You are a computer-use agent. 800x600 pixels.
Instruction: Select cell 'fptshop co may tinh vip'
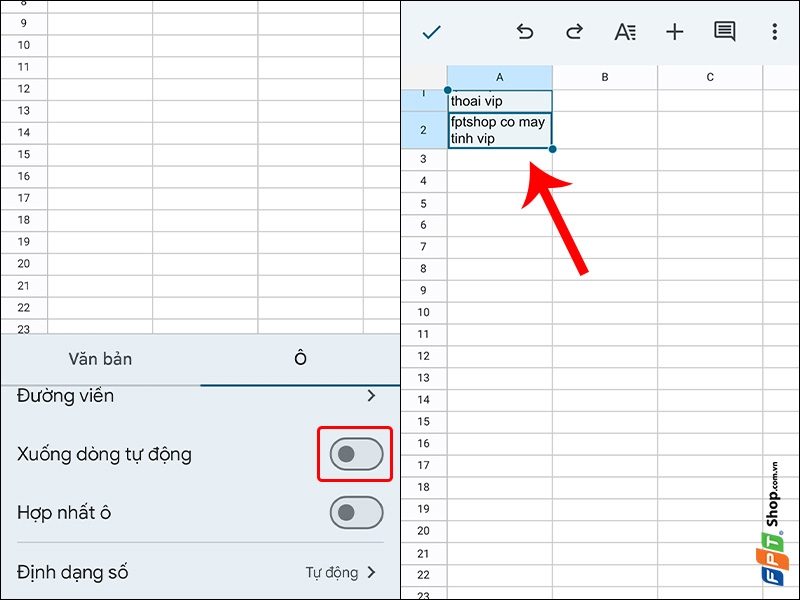tap(499, 130)
